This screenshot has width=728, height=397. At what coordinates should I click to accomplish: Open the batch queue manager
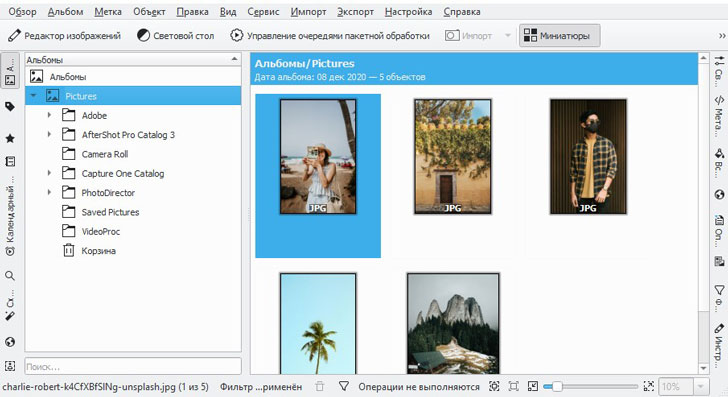tap(330, 36)
